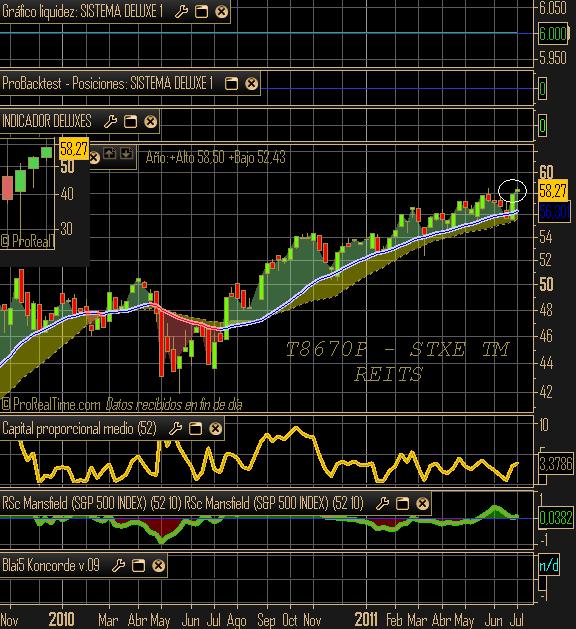
Task: Click the 'INDICADOR DELUXES' panel title
Action: (x=47, y=121)
